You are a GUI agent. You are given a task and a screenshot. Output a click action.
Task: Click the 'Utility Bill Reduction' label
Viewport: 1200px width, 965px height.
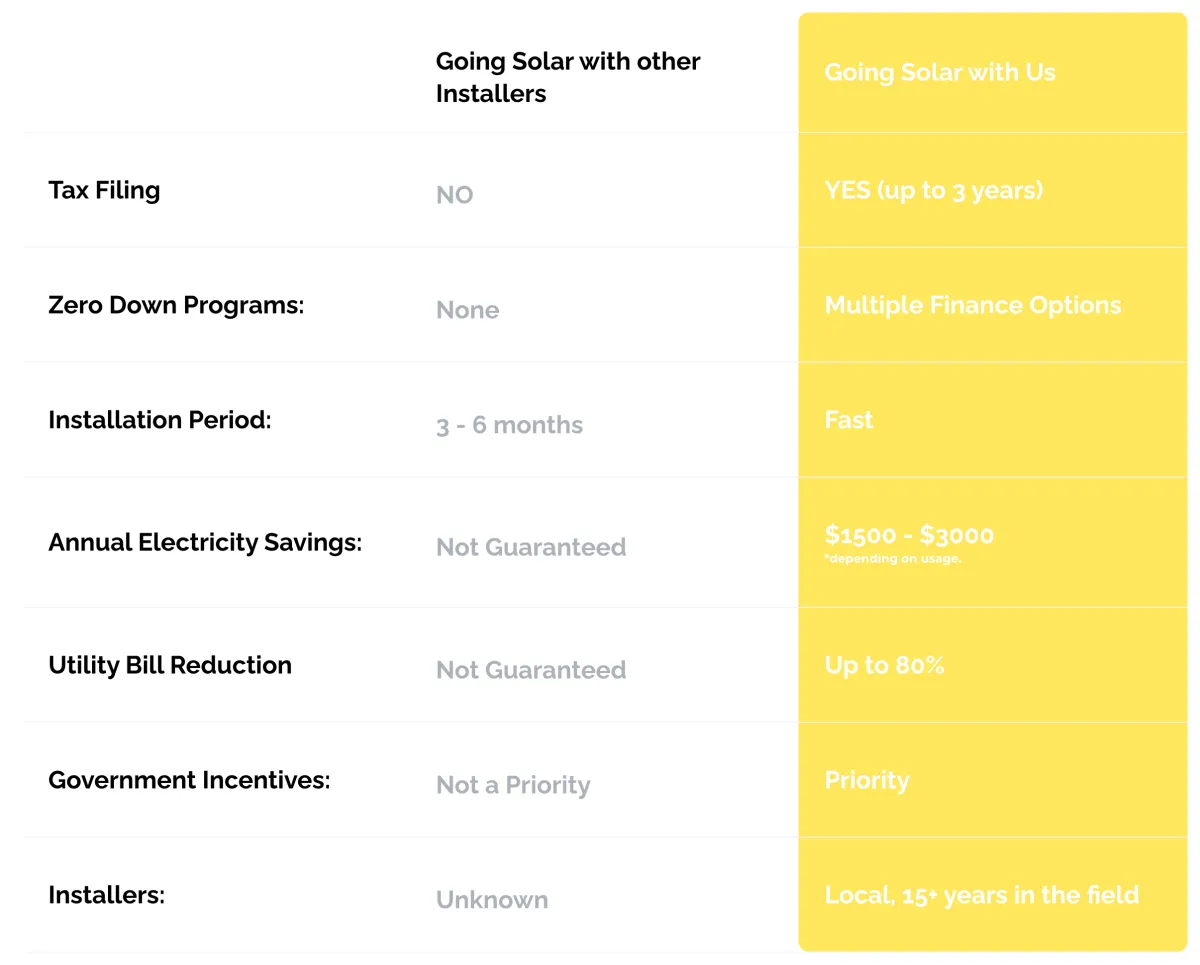tap(170, 665)
